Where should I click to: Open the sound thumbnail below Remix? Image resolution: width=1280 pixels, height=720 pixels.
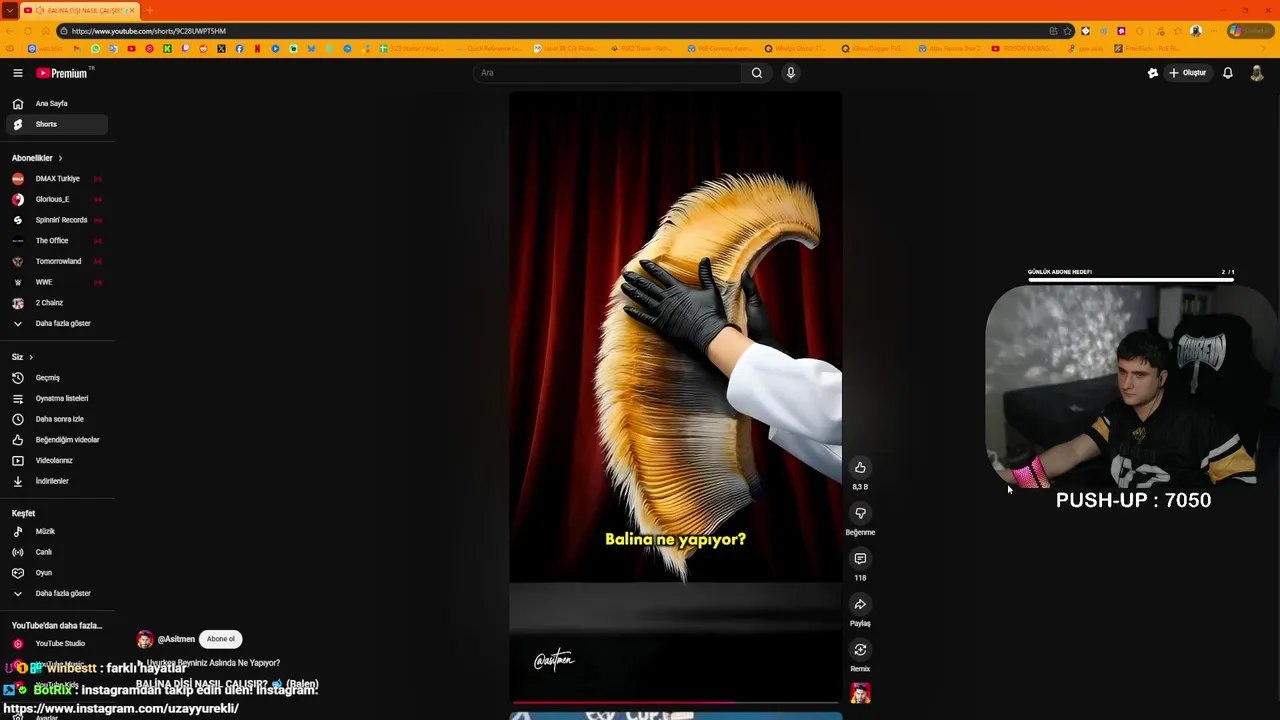(860, 693)
